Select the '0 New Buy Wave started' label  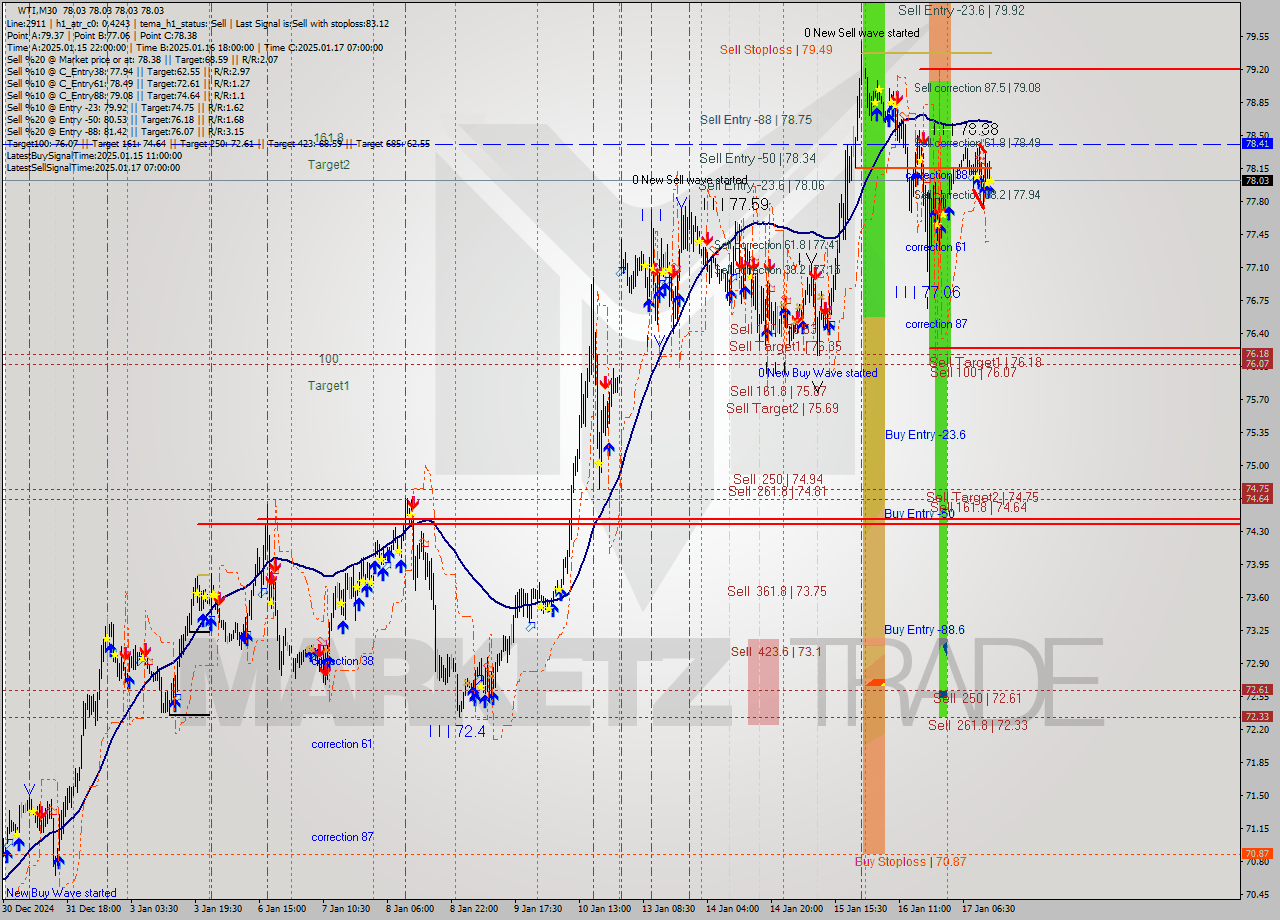pos(817,373)
